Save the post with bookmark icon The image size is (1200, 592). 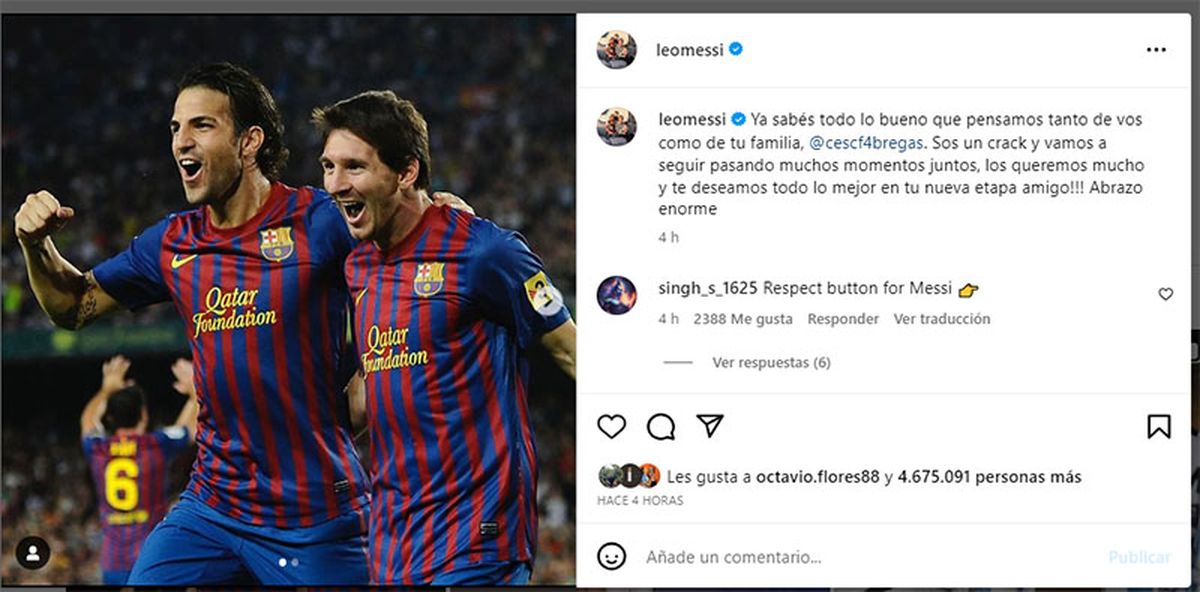point(1158,427)
